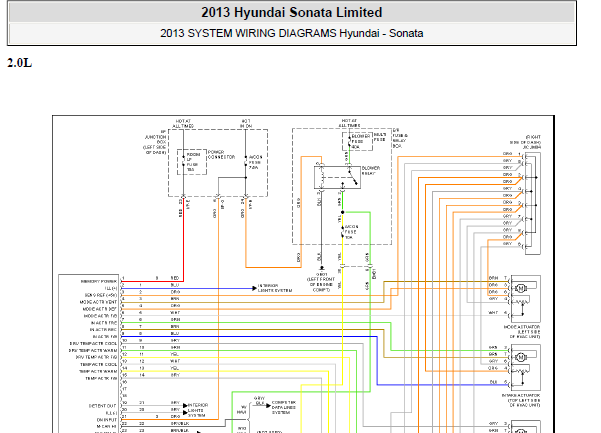Click the 'DRV TEMP ACTR WARM' pin label
The image size is (601, 433).
[x=93, y=350]
